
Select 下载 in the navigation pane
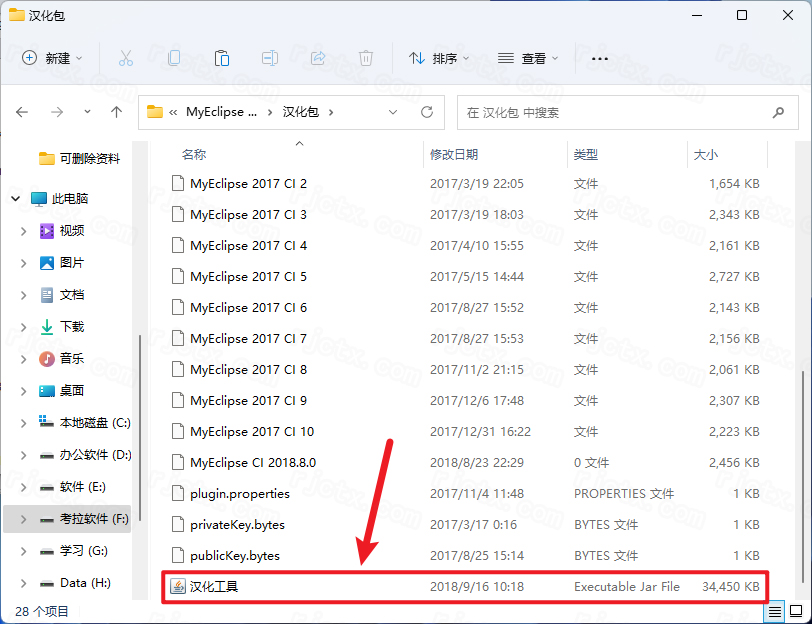(72, 327)
